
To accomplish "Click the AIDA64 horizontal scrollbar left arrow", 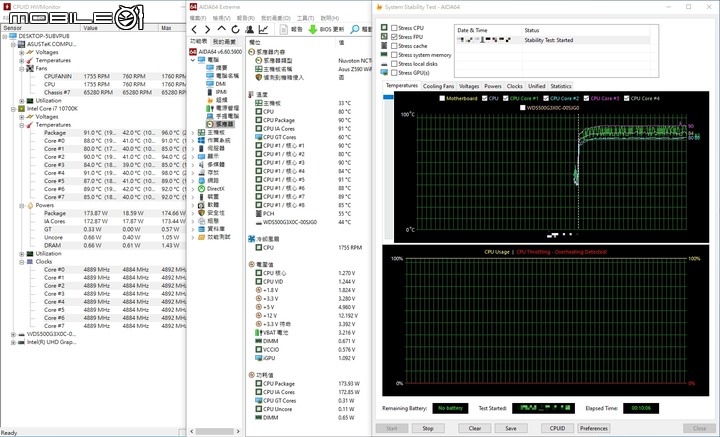I will coord(192,431).
